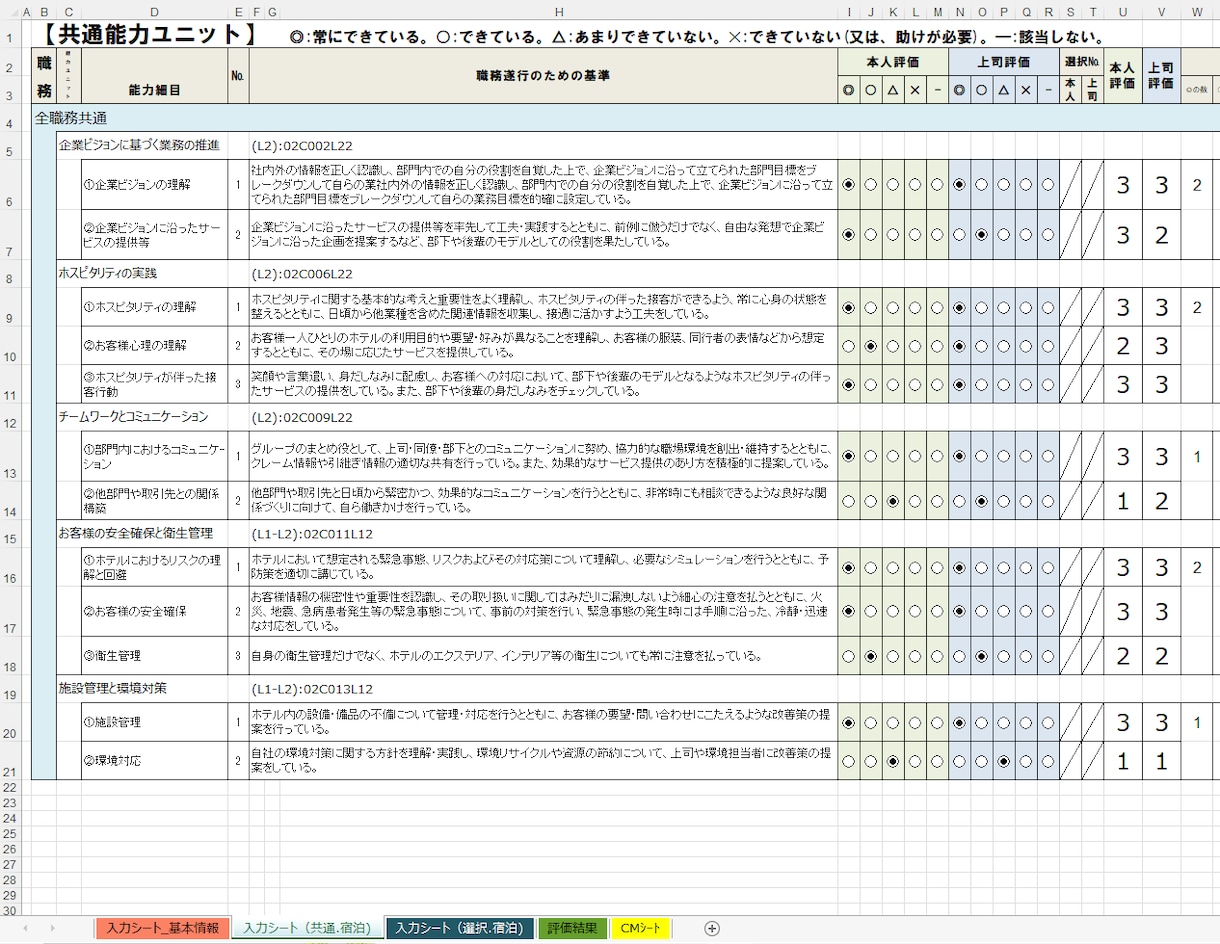The width and height of the screenshot is (1220, 944).
Task: Select the (L1-L2):02C013L12 code cell
Action: (x=312, y=689)
